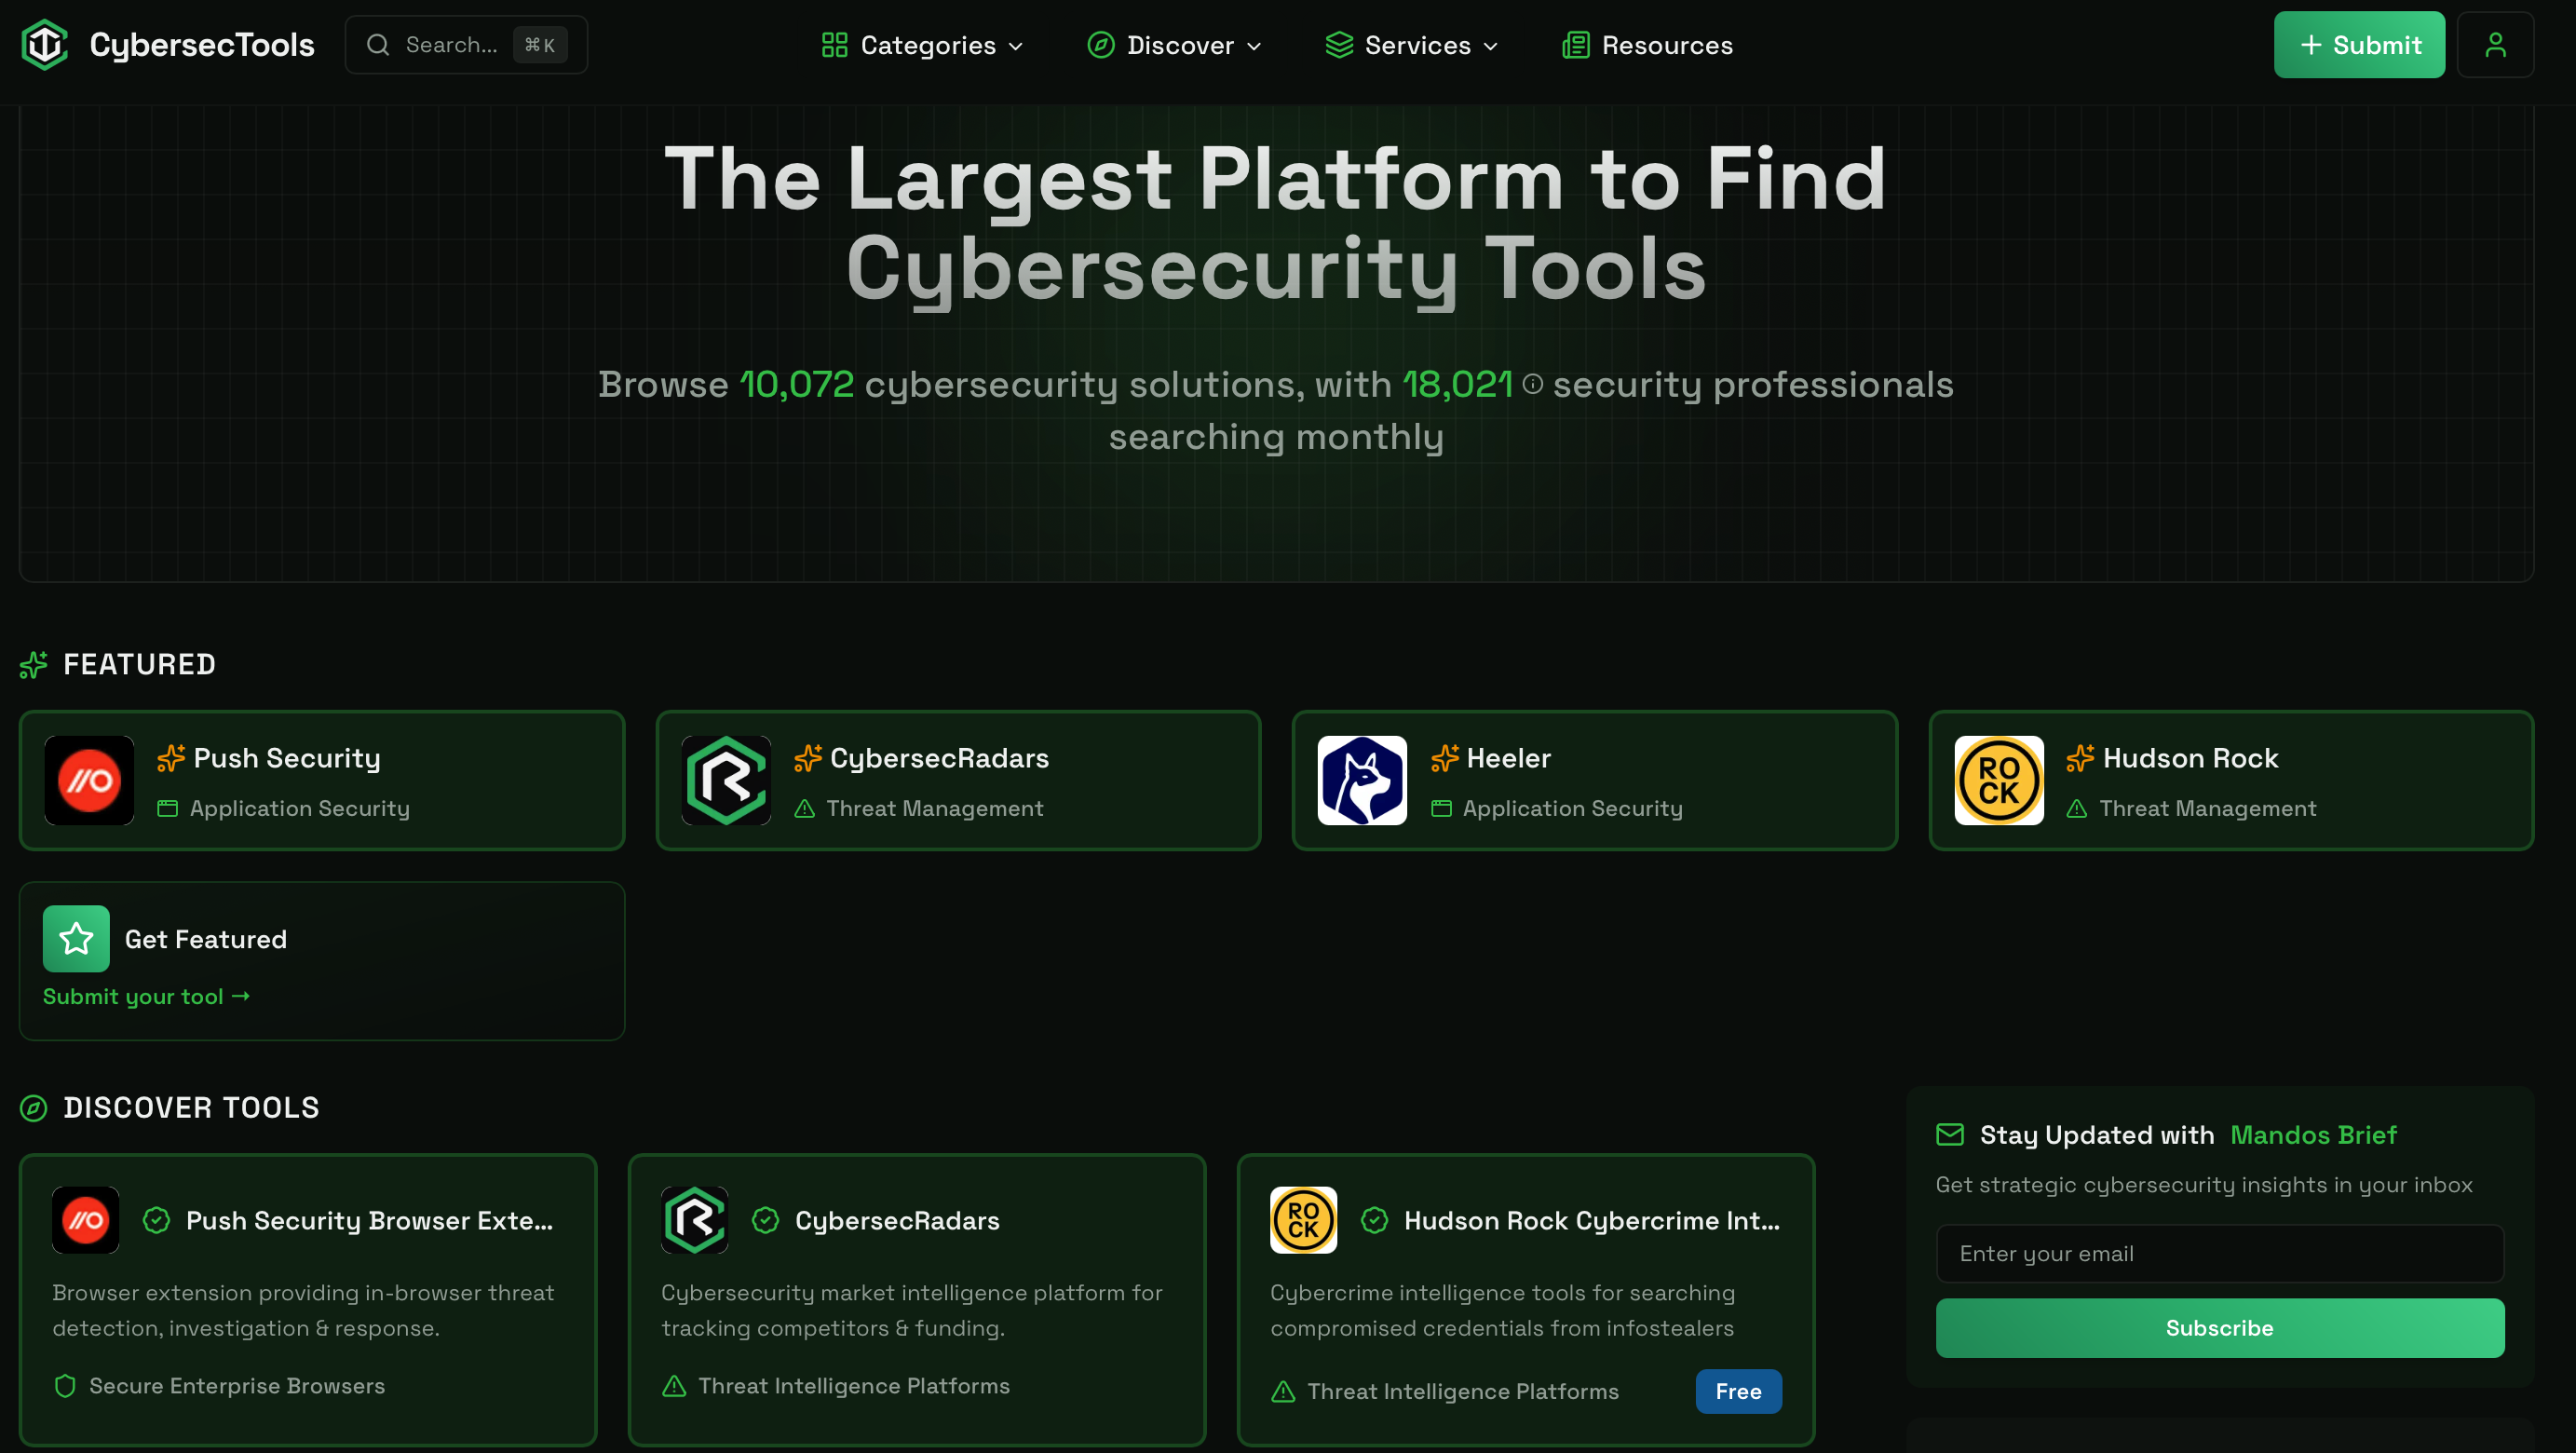This screenshot has height=1453, width=2576.
Task: Open the Mandos Brief link
Action: 2313,1134
